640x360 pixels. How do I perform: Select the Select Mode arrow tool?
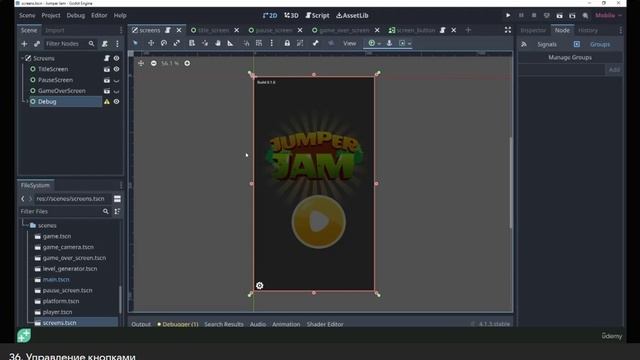pos(136,43)
